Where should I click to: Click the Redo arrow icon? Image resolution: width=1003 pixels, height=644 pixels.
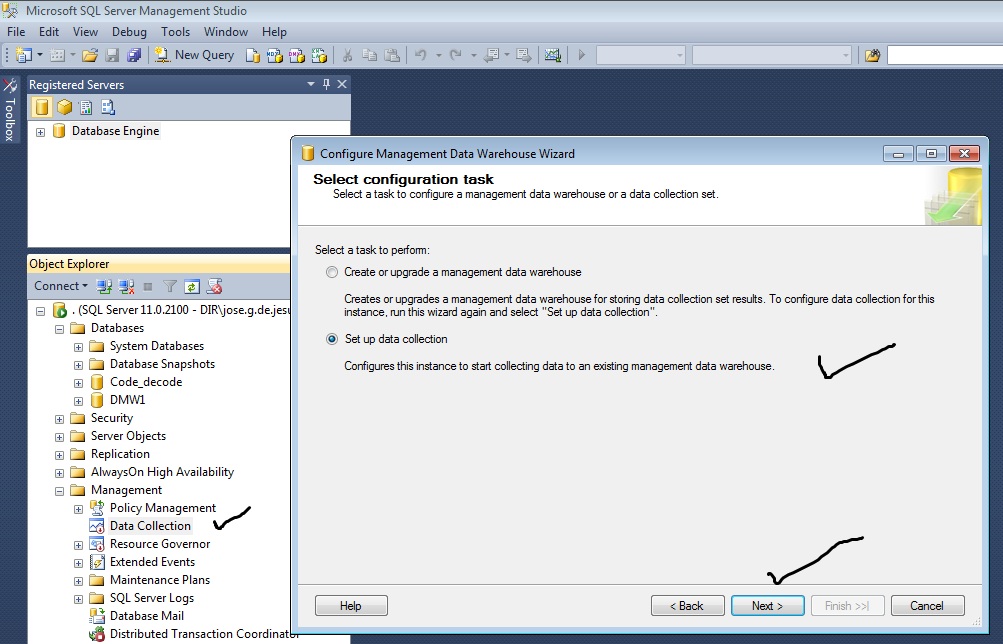click(455, 56)
